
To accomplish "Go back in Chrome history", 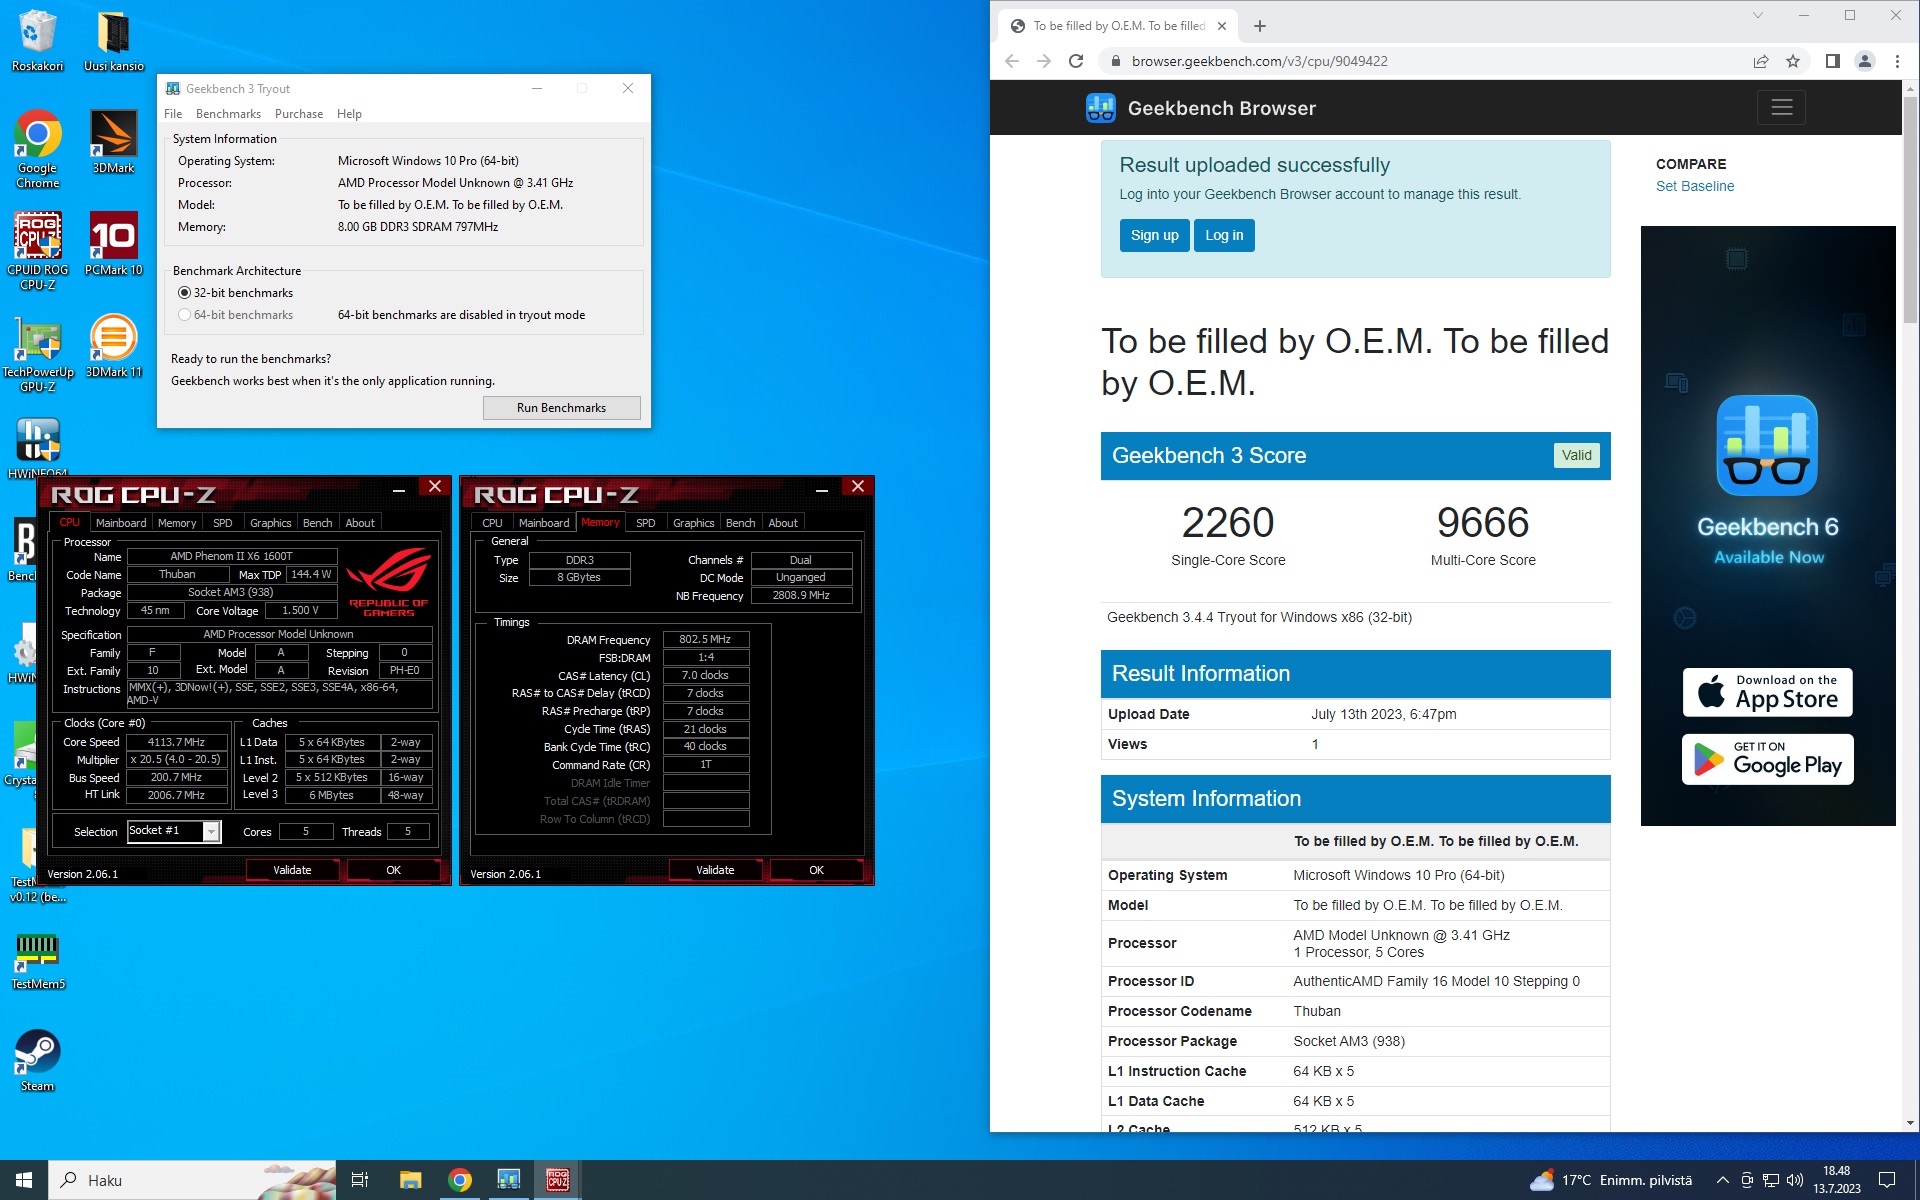I will (1012, 61).
